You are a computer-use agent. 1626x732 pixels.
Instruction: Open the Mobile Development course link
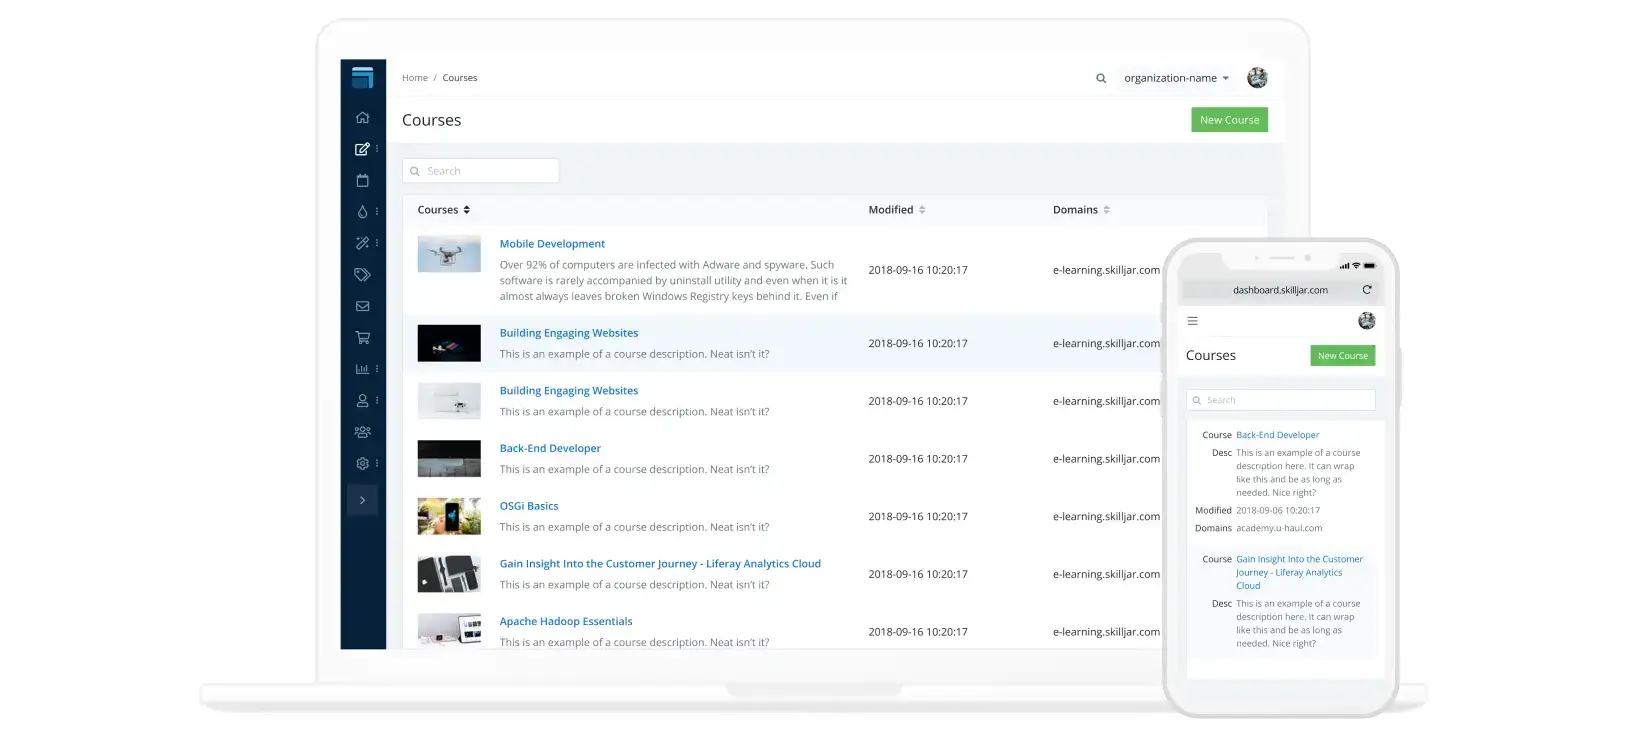552,244
